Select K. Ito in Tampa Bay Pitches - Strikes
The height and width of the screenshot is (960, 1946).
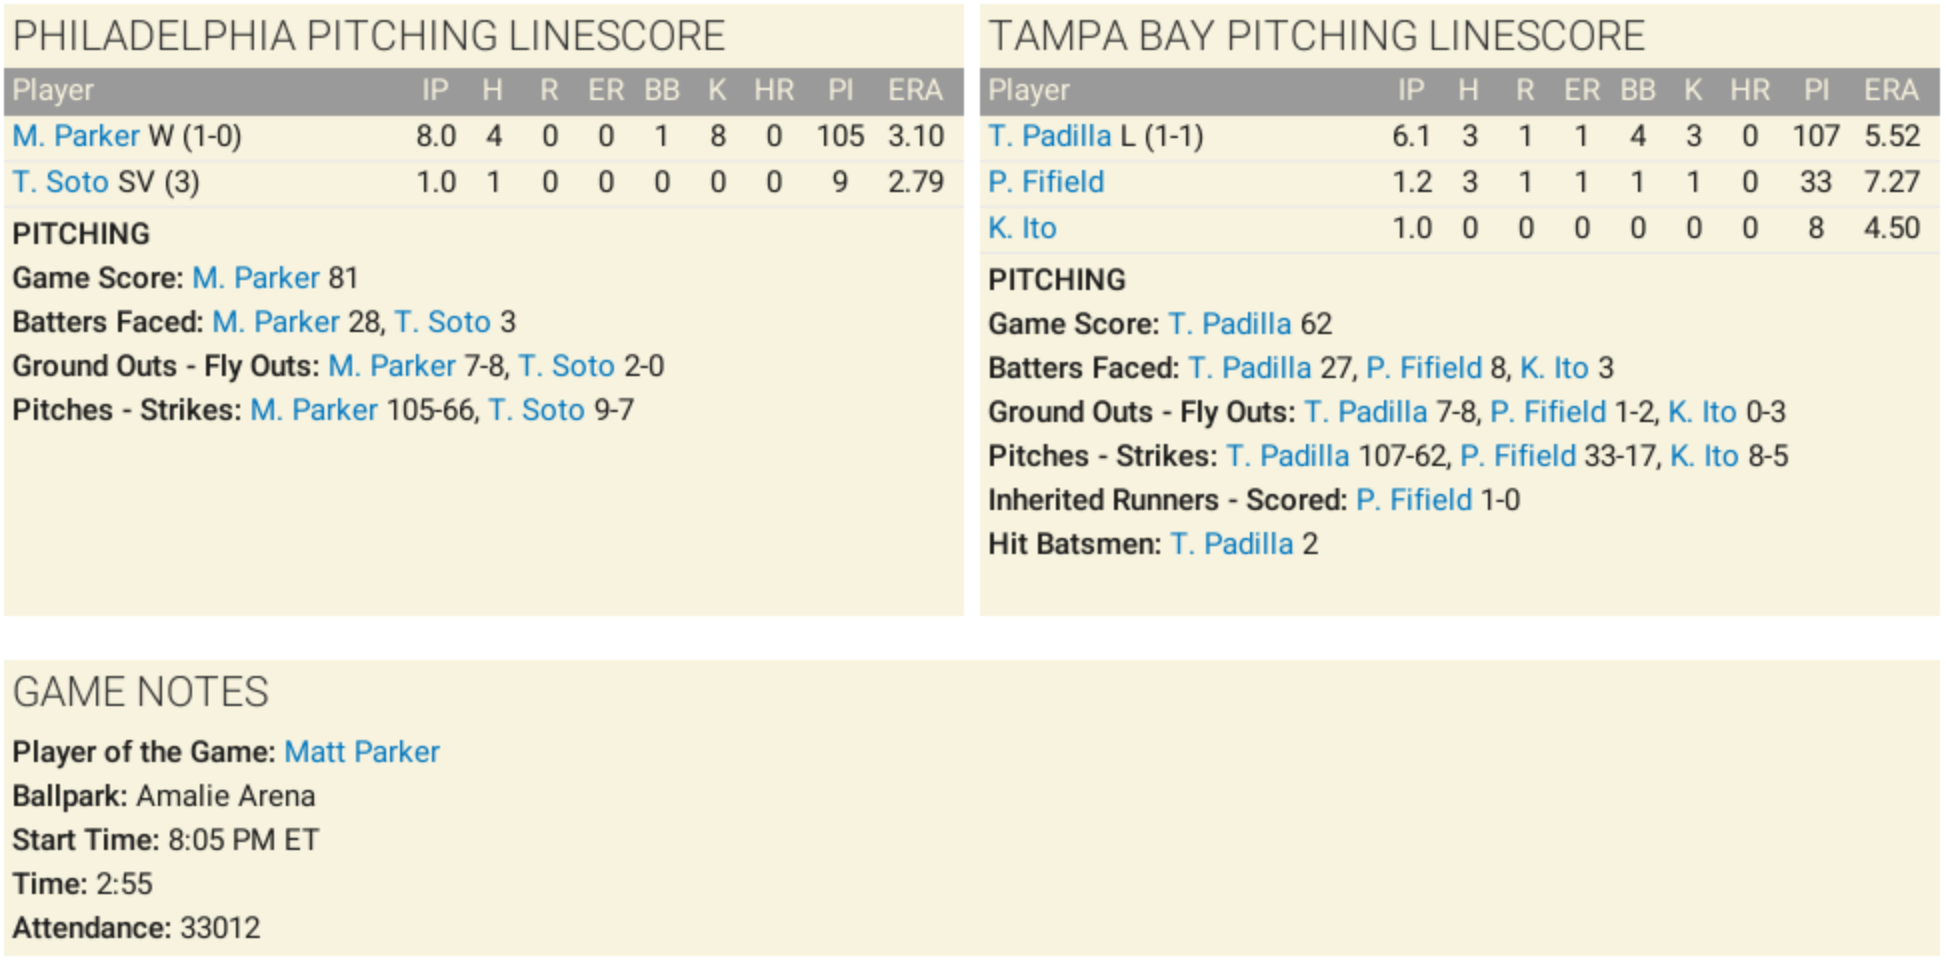point(1704,456)
